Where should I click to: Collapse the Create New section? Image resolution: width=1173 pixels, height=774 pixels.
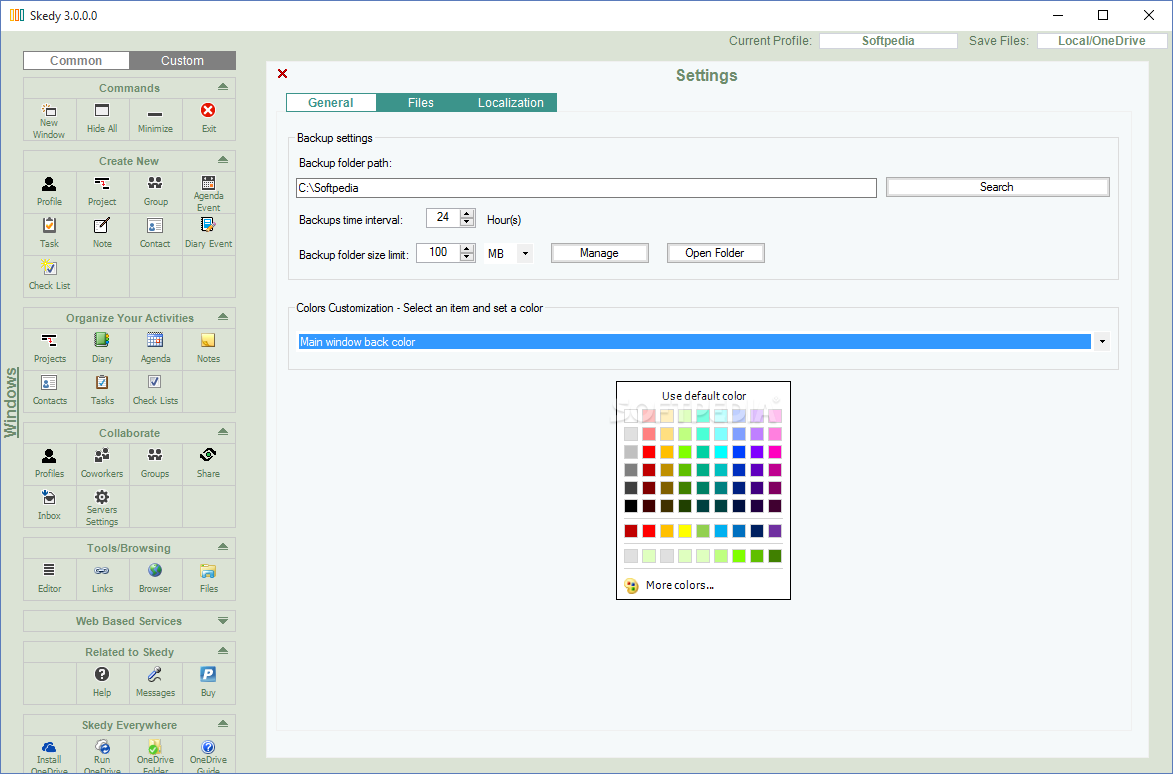pyautogui.click(x=223, y=160)
